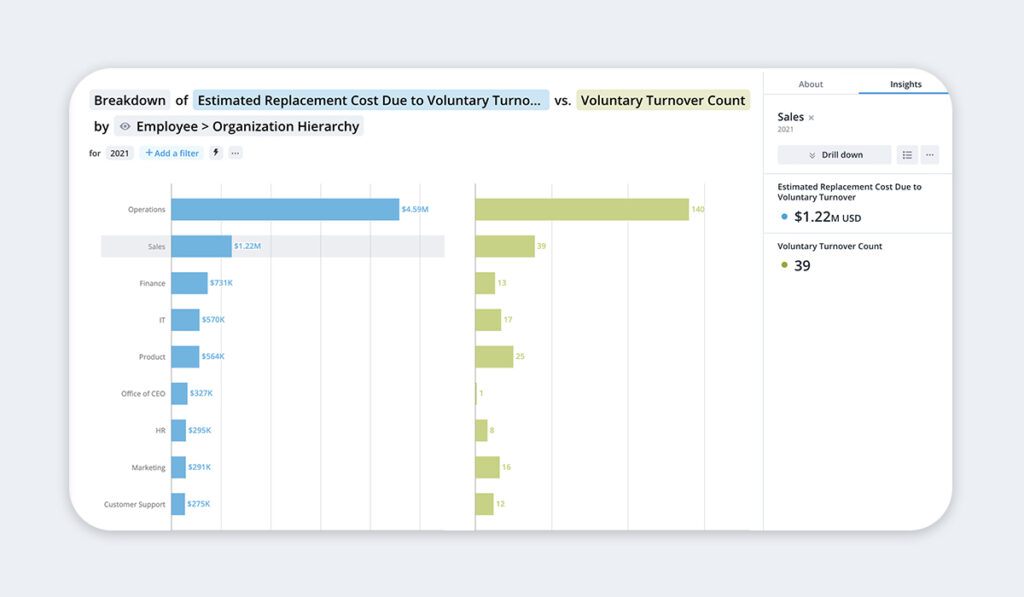This screenshot has width=1024, height=597.
Task: Switch to the About tab
Action: click(x=810, y=84)
